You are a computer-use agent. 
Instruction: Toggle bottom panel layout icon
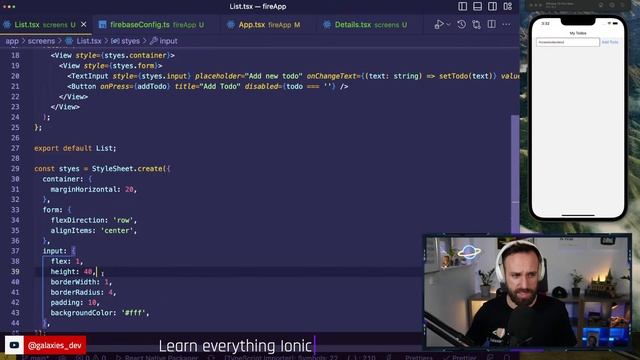(477, 7)
